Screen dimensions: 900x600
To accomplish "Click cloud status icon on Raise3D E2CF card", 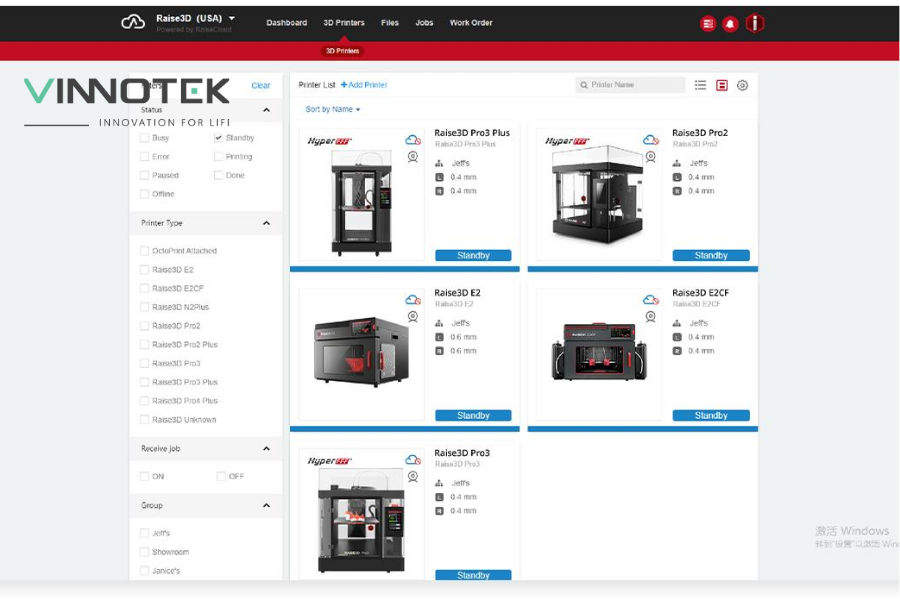I will click(650, 299).
